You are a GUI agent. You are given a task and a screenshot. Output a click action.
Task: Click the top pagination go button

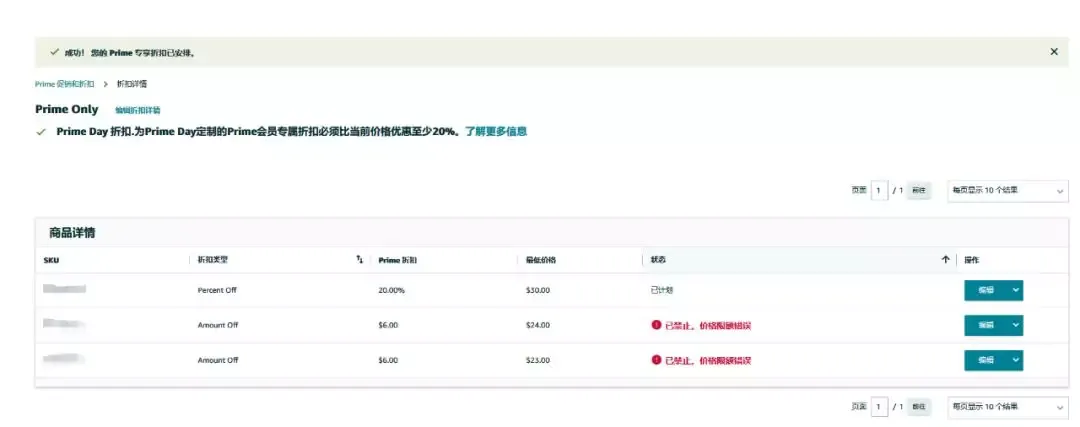pyautogui.click(x=919, y=191)
